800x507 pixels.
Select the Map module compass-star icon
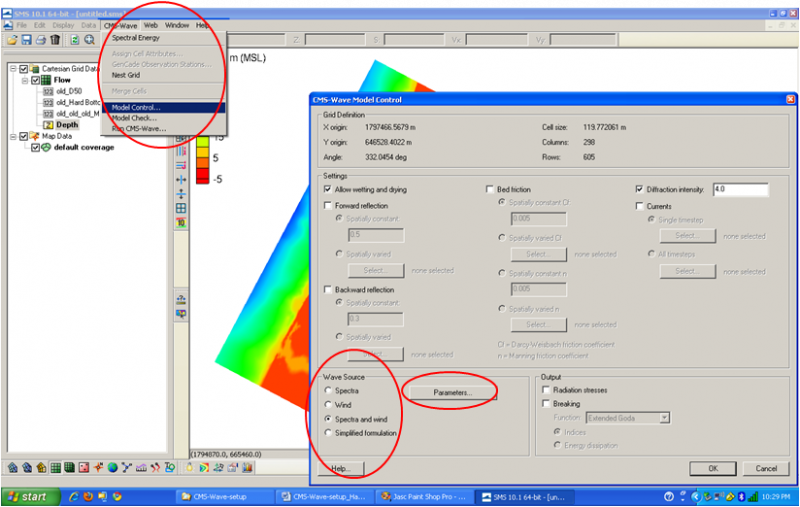98,467
